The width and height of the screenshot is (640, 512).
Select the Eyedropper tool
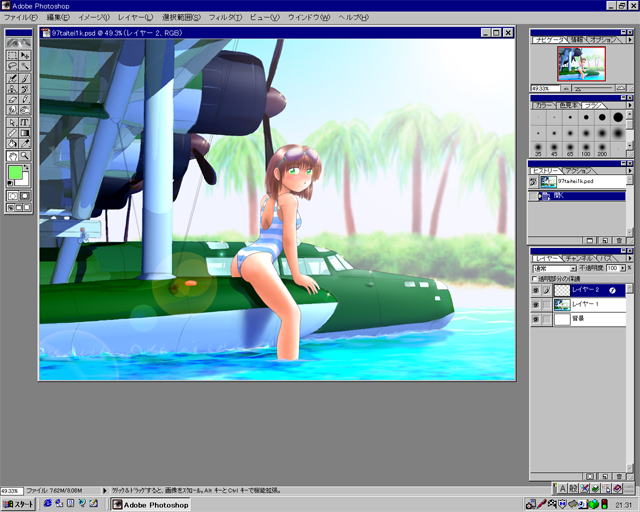(25, 143)
